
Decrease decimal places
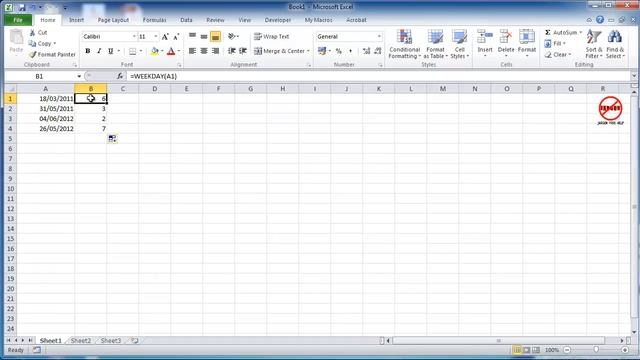point(378,51)
